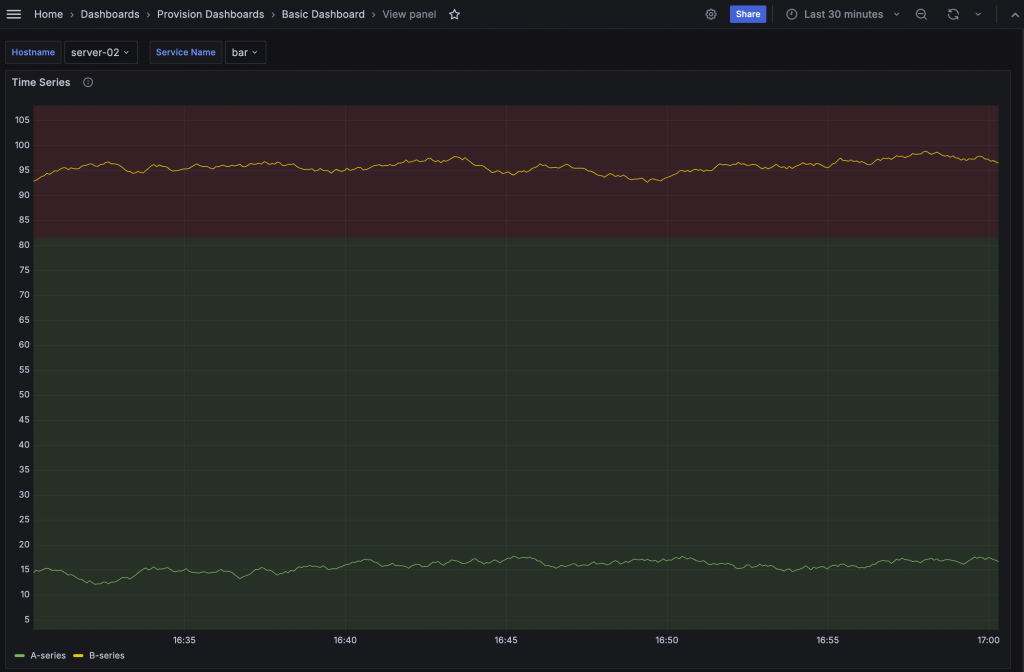This screenshot has width=1024, height=672.
Task: Click the Share button
Action: click(748, 14)
